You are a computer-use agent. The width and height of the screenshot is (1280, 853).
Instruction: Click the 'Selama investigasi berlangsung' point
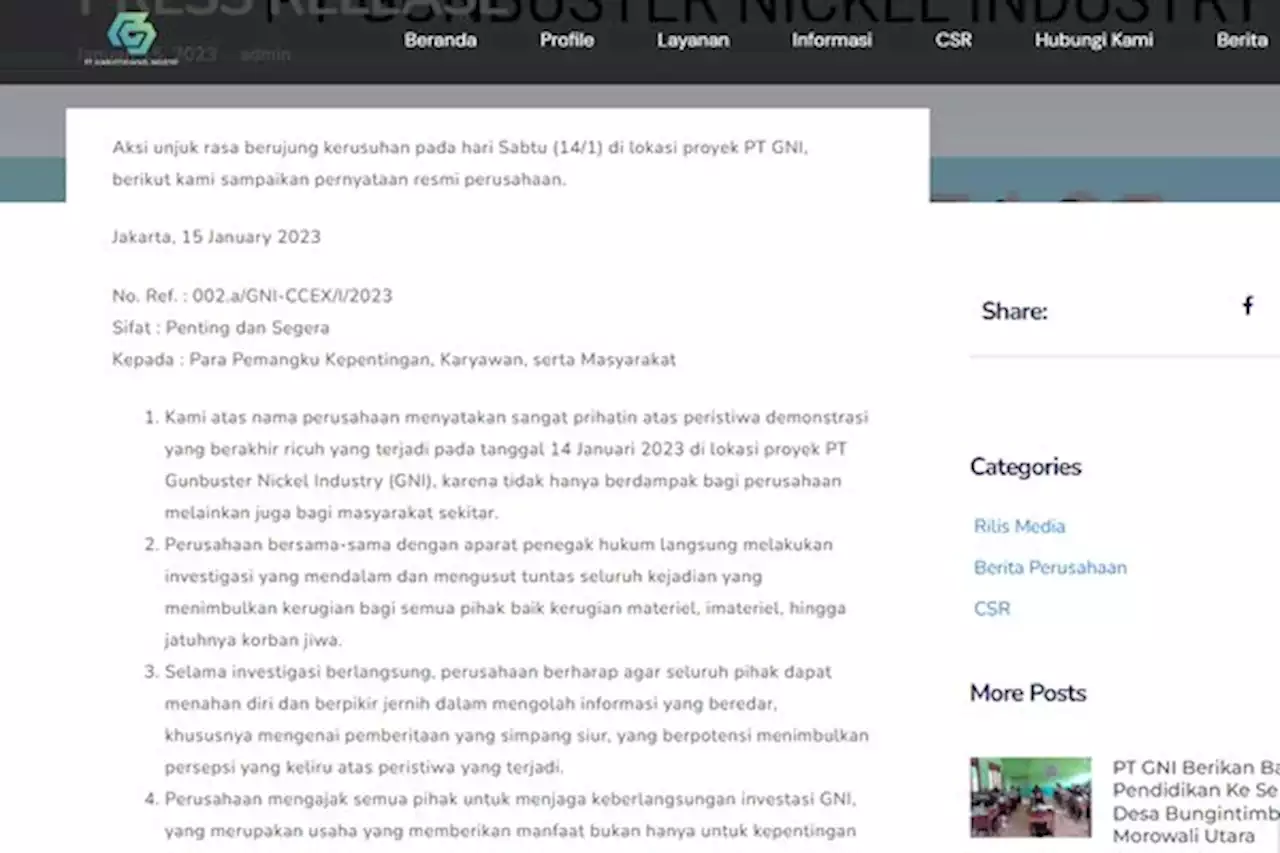(x=516, y=720)
